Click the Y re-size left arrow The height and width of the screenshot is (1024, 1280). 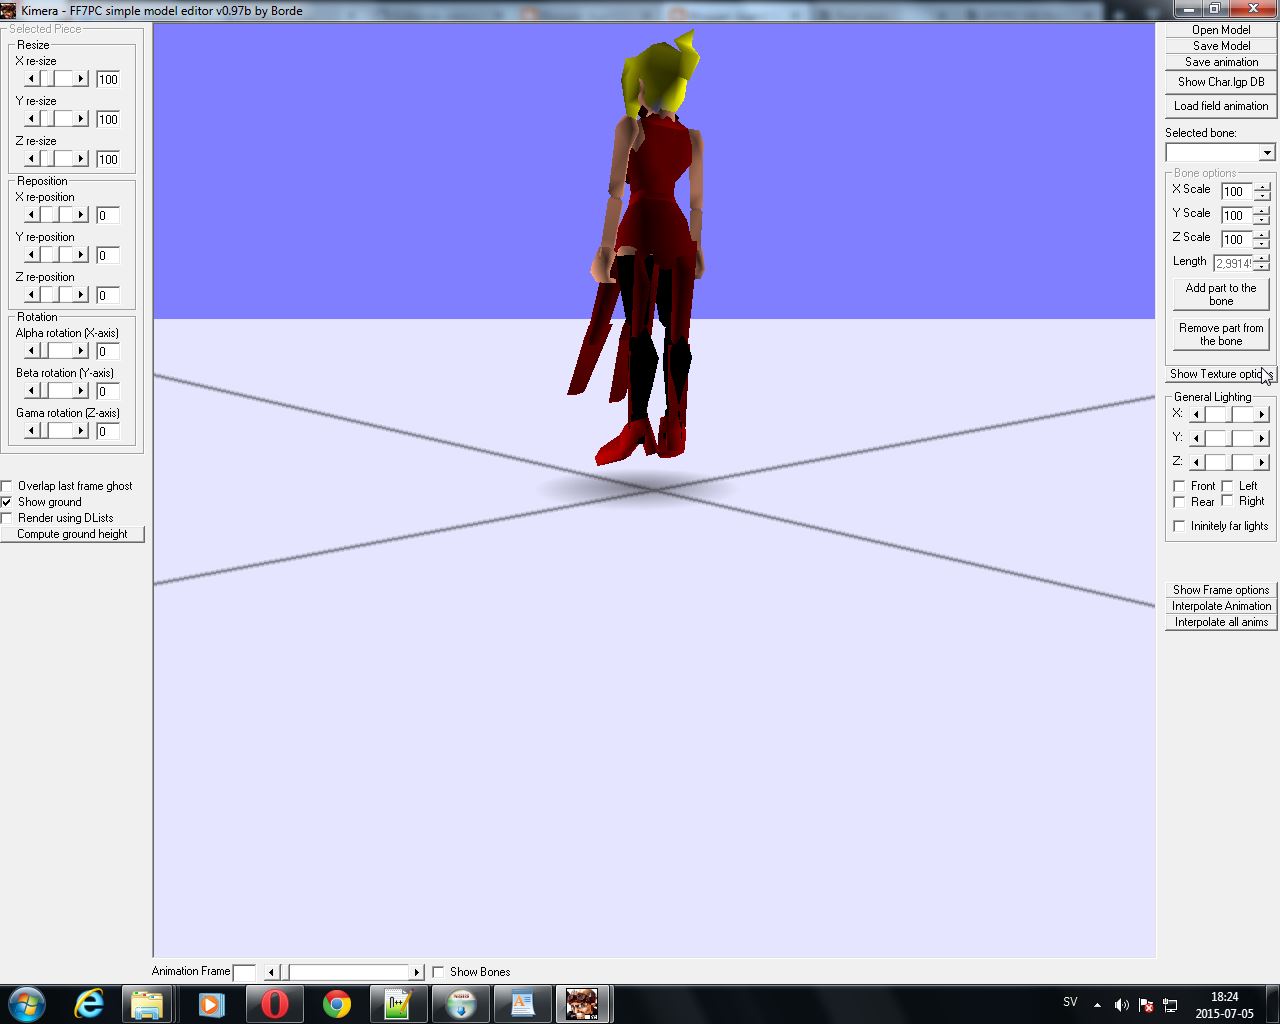31,119
